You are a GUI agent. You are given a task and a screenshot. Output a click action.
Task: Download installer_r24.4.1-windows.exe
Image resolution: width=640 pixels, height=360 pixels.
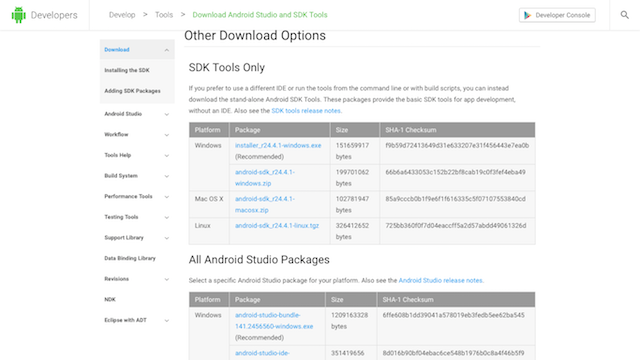278,145
